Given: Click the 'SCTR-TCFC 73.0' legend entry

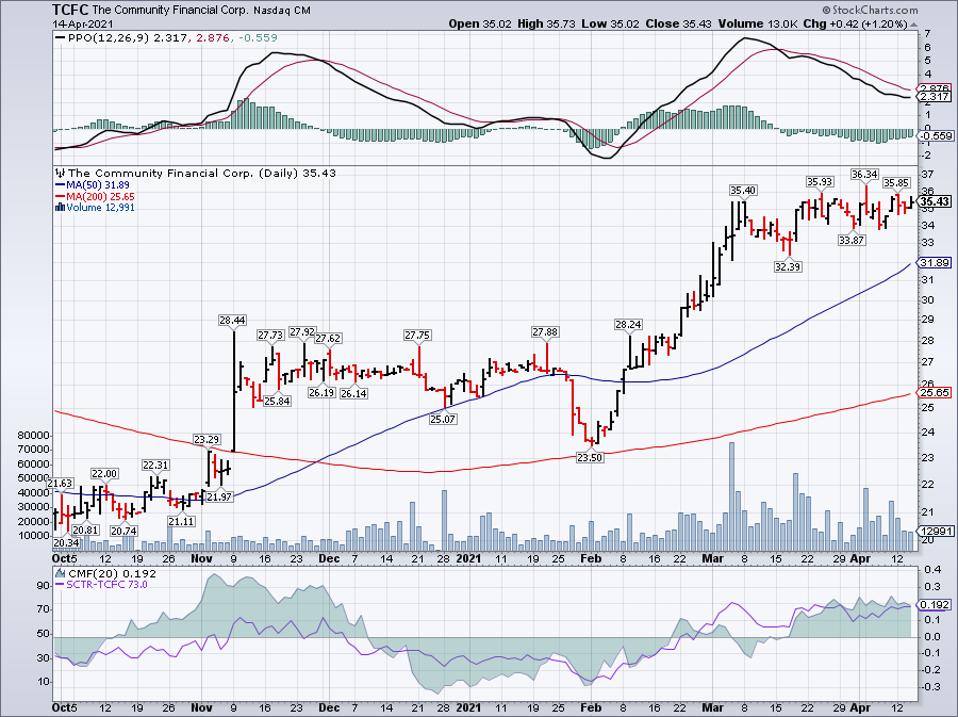Looking at the screenshot, I should point(108,584).
